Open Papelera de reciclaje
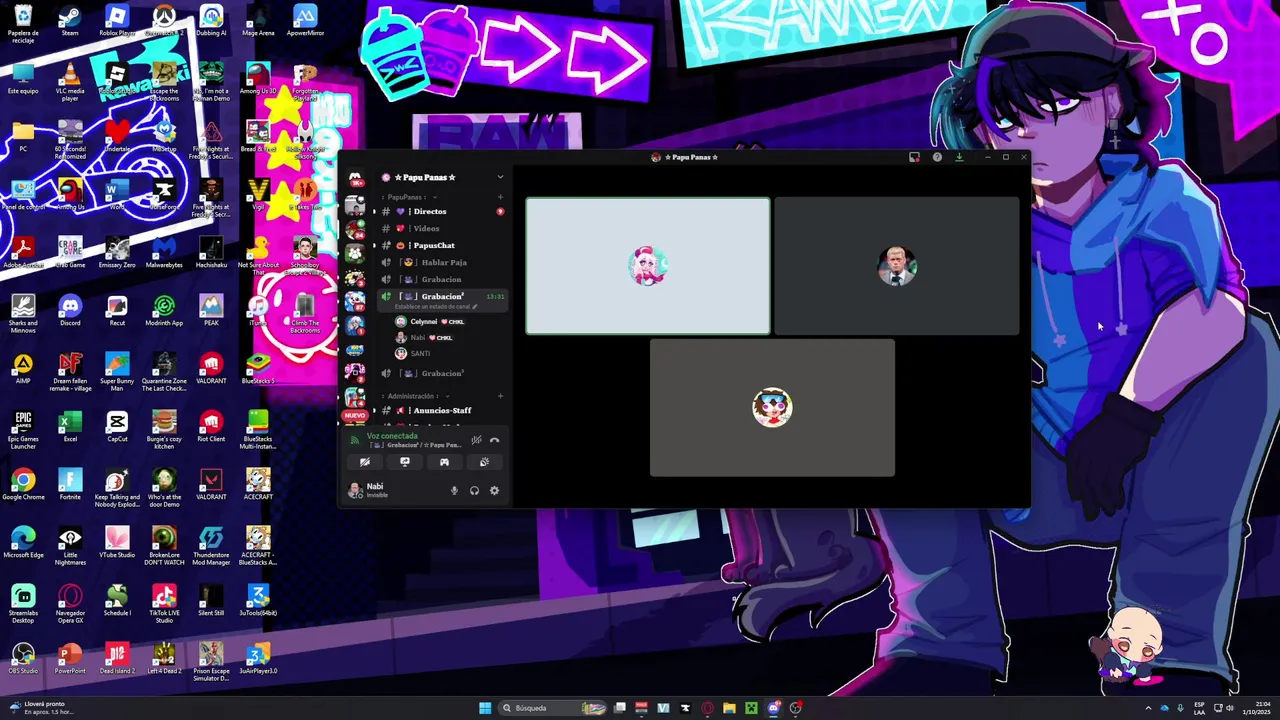 click(23, 24)
